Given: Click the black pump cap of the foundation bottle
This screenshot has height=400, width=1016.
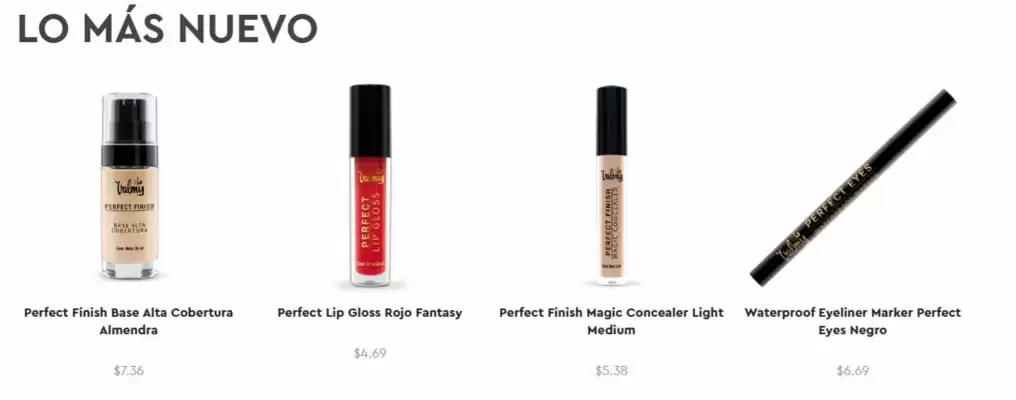Looking at the screenshot, I should click(130, 130).
